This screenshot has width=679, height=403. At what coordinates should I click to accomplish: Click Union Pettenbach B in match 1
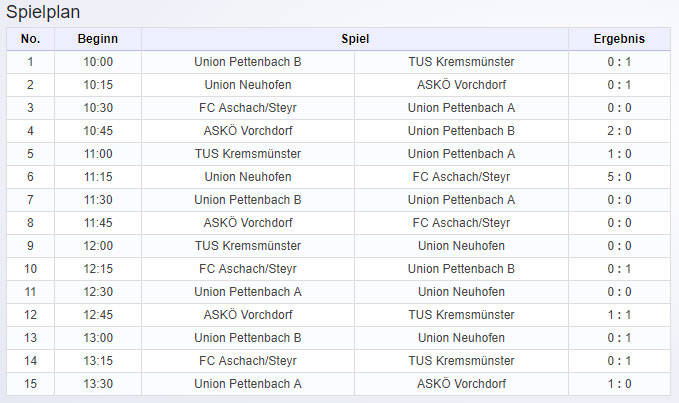[x=248, y=62]
